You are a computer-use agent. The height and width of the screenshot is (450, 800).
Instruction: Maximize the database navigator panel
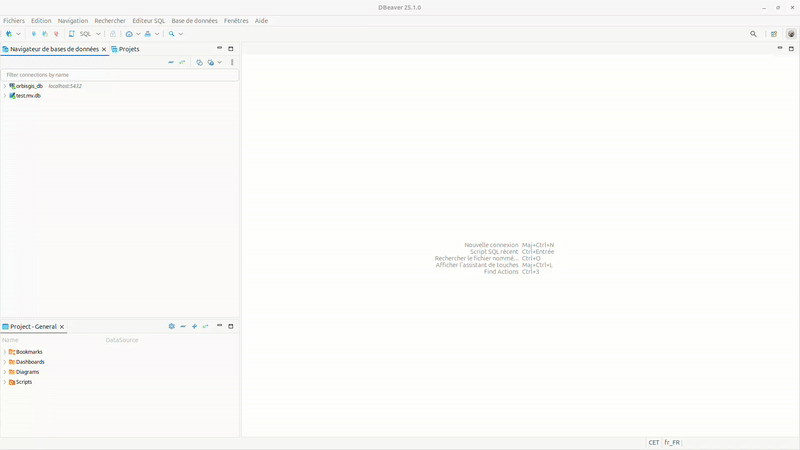coord(231,48)
